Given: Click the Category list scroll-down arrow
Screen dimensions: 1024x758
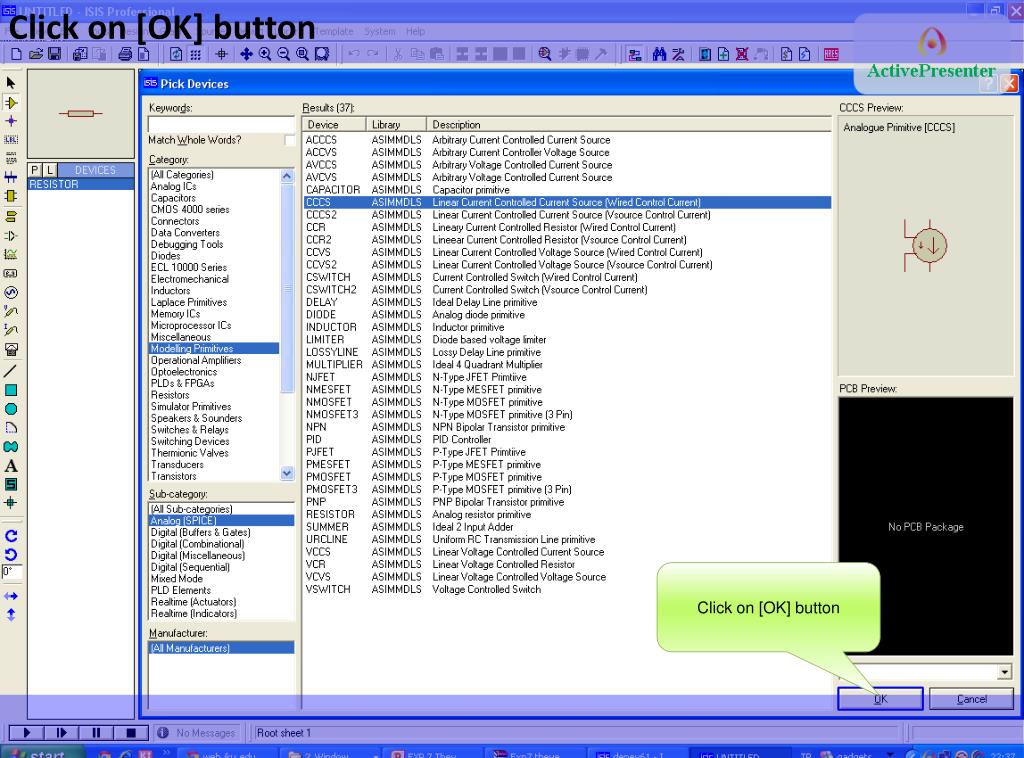Looking at the screenshot, I should pos(288,475).
